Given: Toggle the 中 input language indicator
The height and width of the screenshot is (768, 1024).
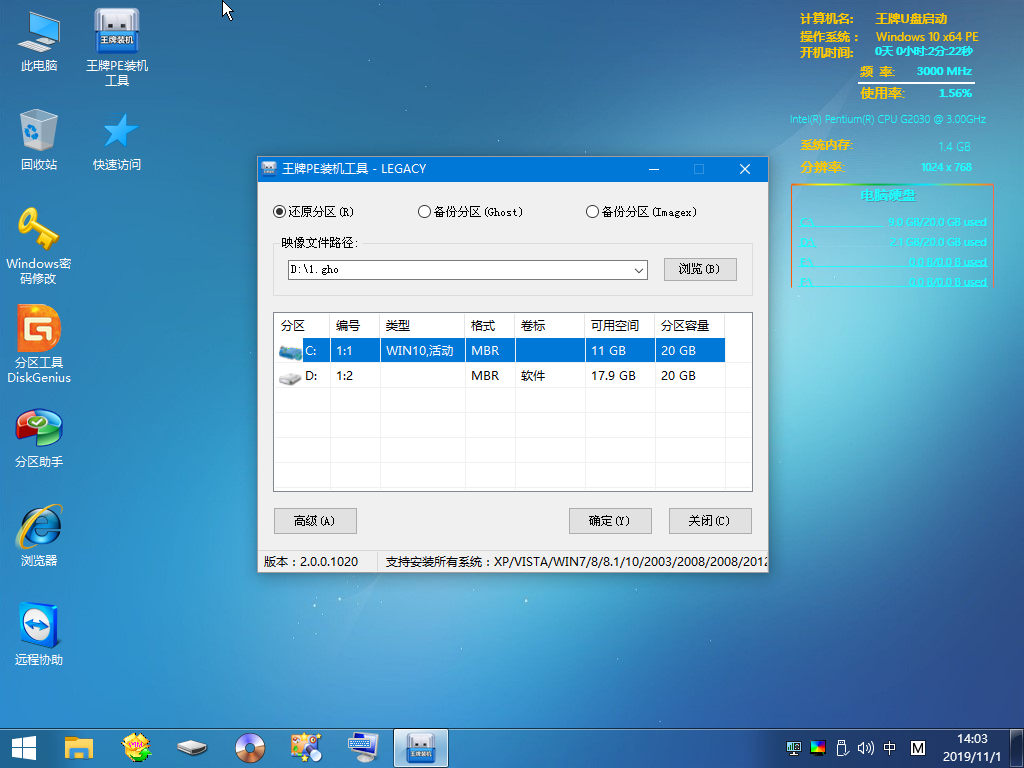Looking at the screenshot, I should [889, 748].
